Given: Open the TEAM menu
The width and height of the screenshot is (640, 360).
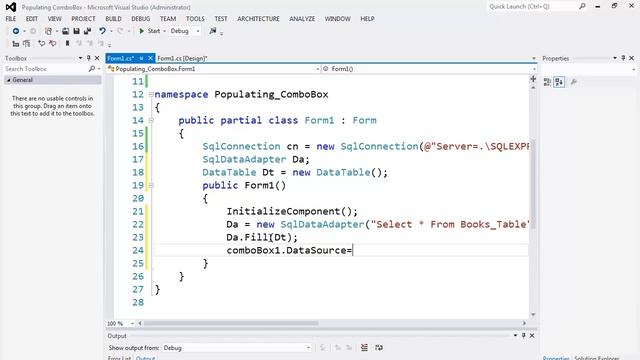Looking at the screenshot, I should pos(168,19).
